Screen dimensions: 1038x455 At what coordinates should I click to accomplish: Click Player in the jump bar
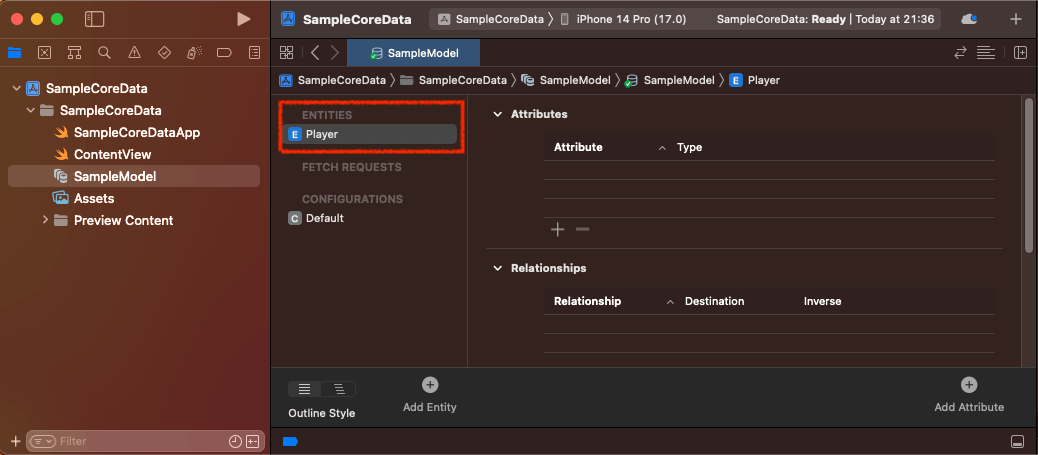[x=755, y=80]
